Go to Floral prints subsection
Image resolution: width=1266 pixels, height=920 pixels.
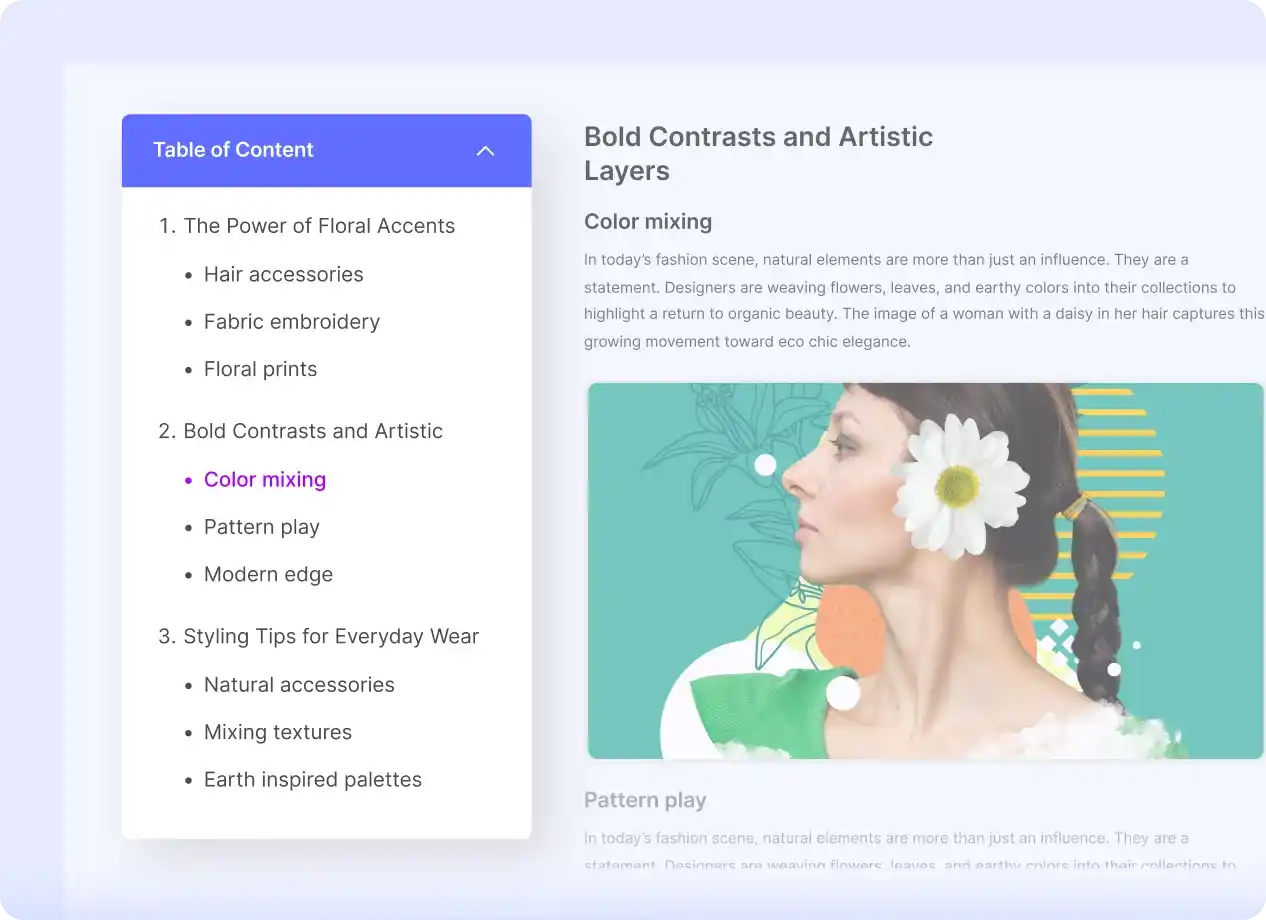(260, 369)
